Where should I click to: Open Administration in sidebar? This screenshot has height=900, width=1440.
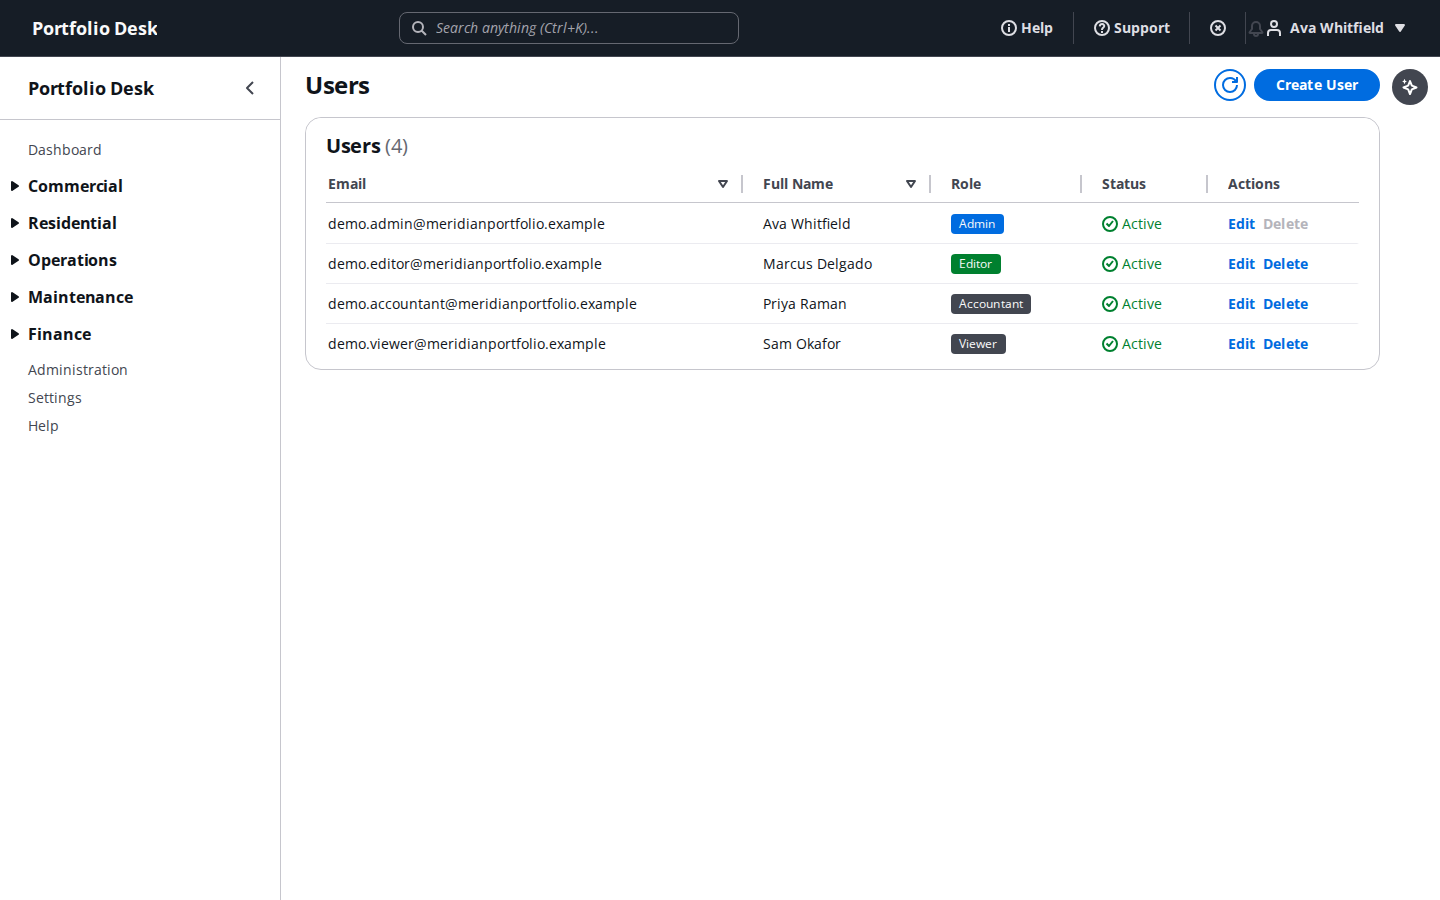click(x=78, y=370)
